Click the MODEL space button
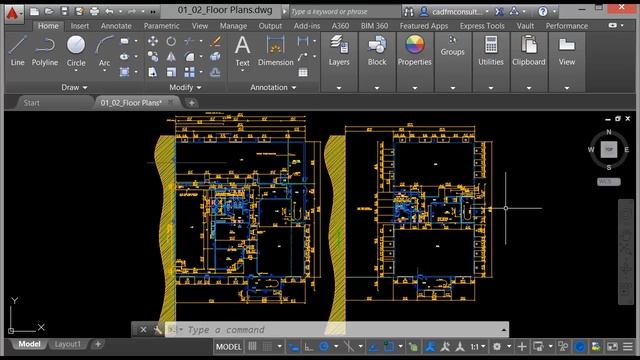 (228, 347)
